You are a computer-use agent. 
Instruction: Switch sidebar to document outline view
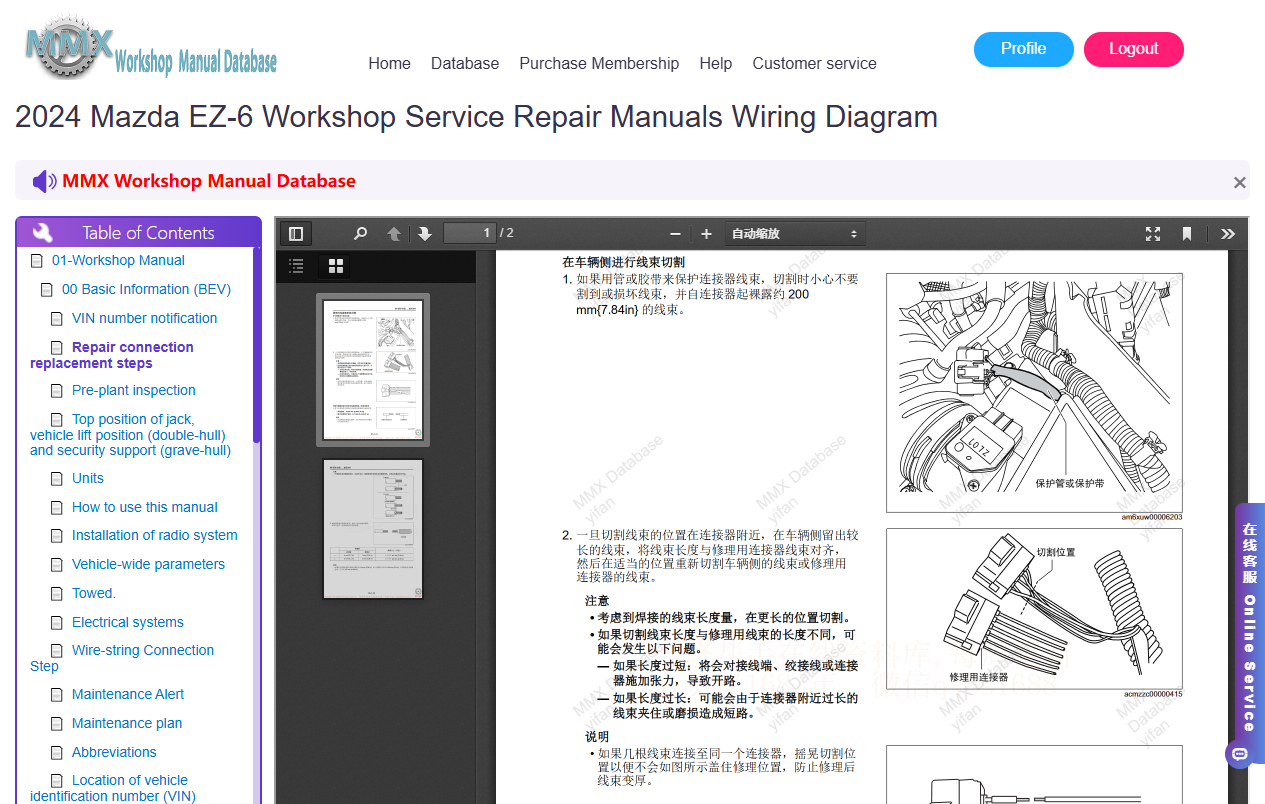[x=296, y=266]
